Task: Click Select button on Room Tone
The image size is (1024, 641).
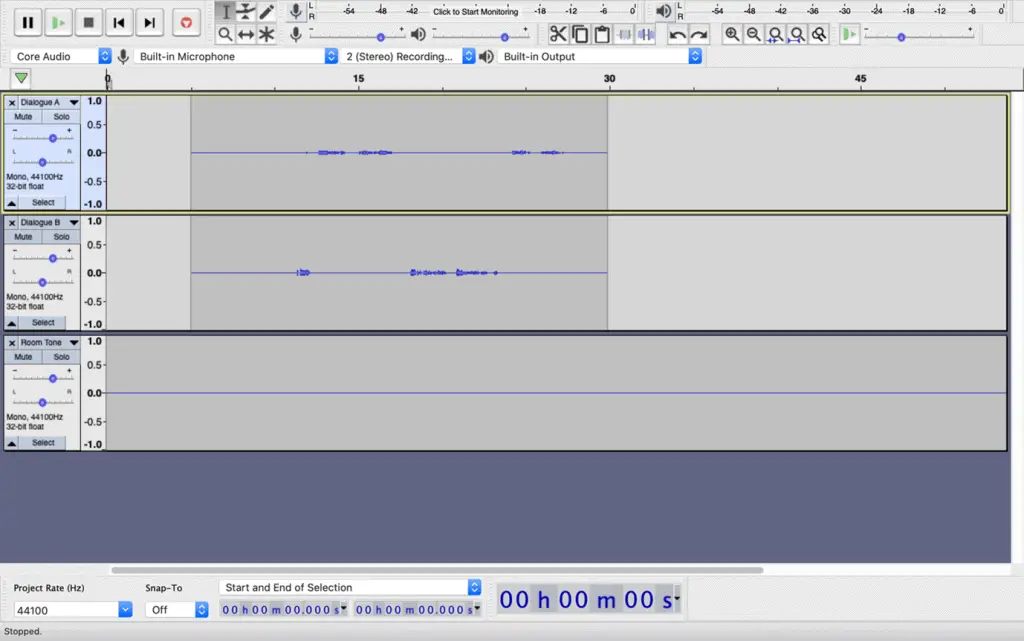Action: (43, 443)
